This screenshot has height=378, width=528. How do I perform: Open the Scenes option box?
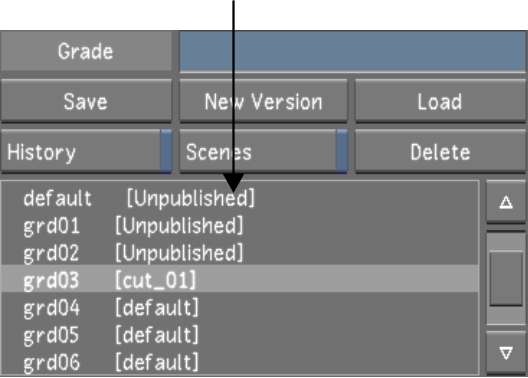(x=263, y=151)
